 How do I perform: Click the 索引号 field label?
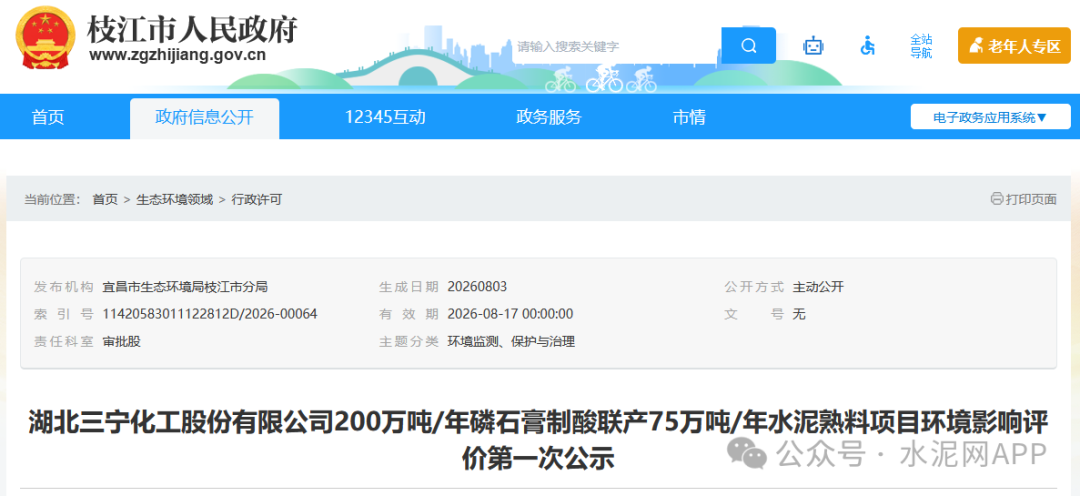63,314
